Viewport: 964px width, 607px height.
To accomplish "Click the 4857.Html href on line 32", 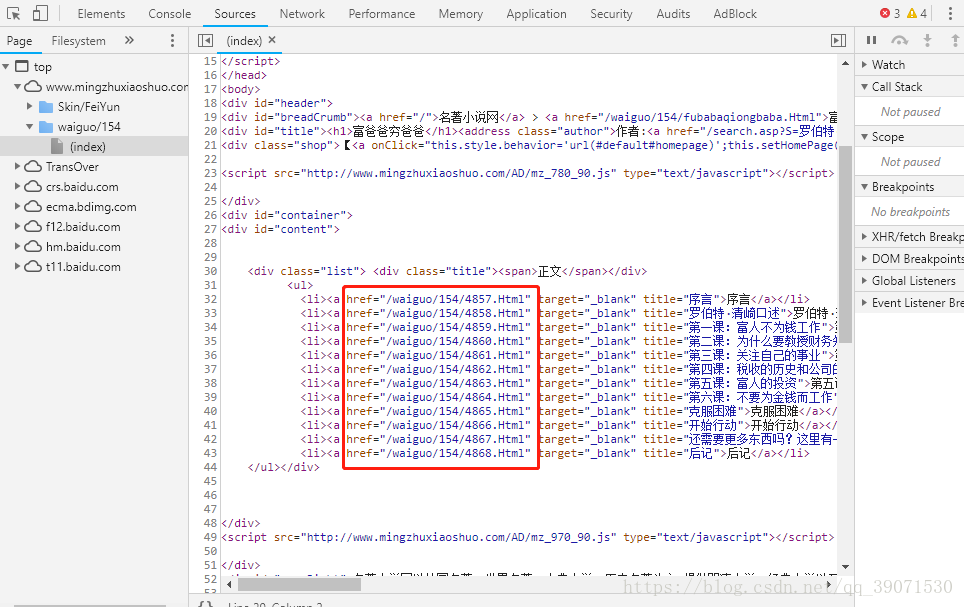I will click(438, 299).
